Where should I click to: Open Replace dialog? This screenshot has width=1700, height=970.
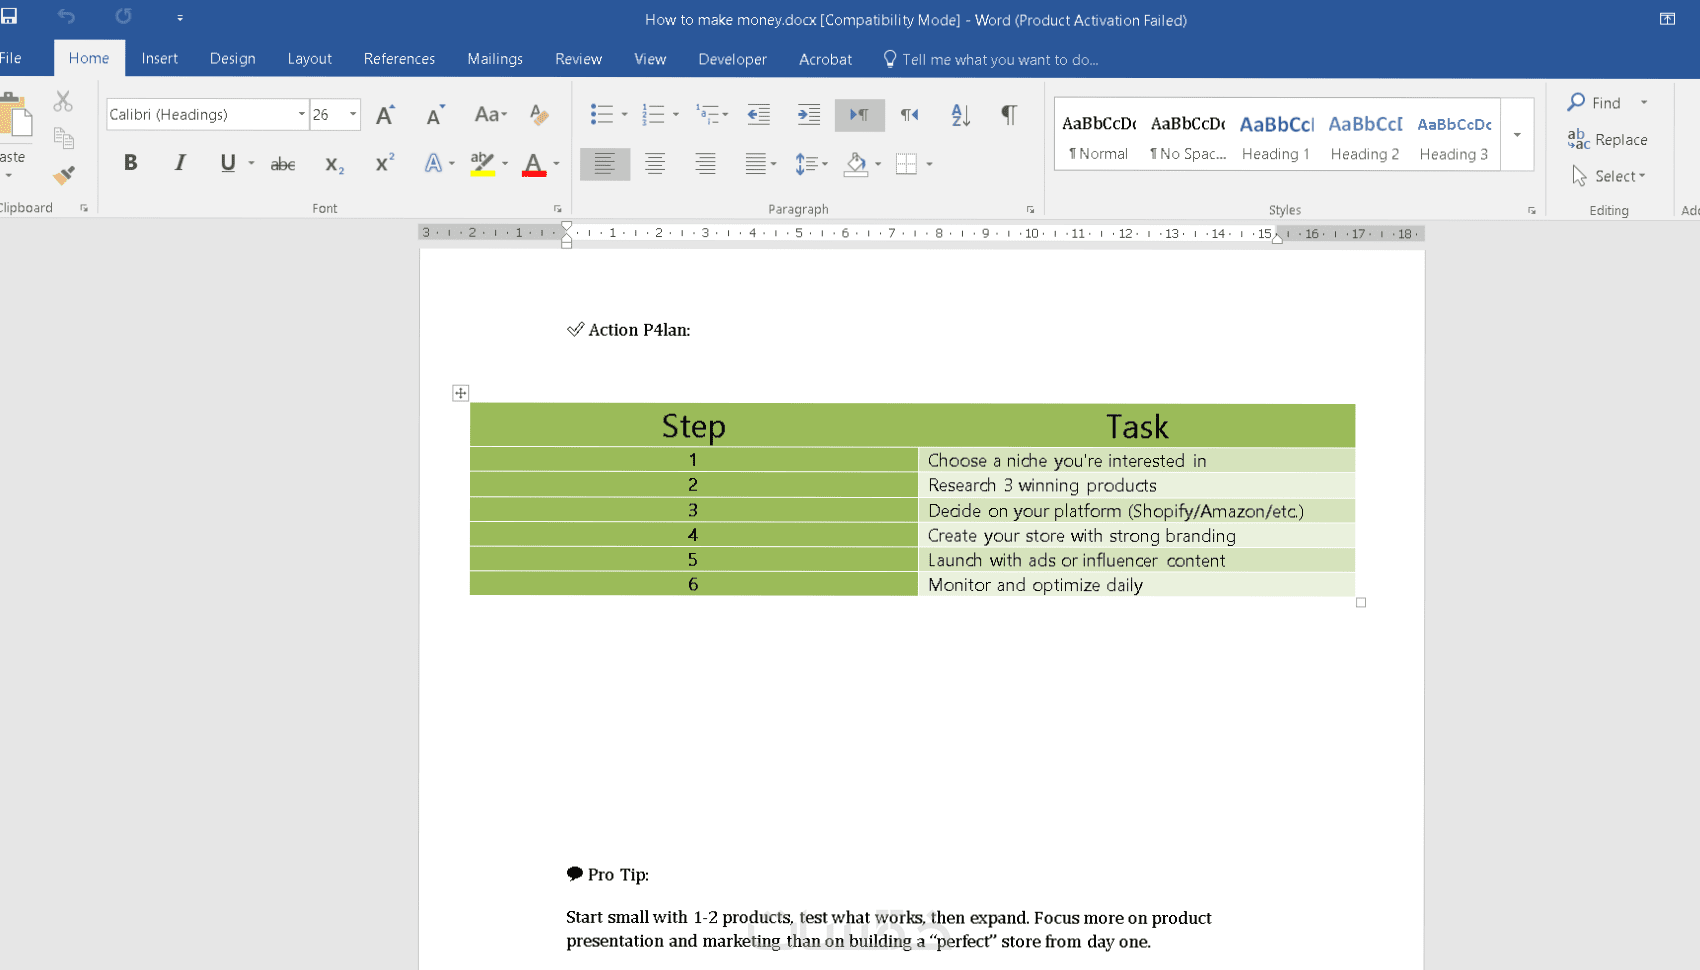point(1607,140)
